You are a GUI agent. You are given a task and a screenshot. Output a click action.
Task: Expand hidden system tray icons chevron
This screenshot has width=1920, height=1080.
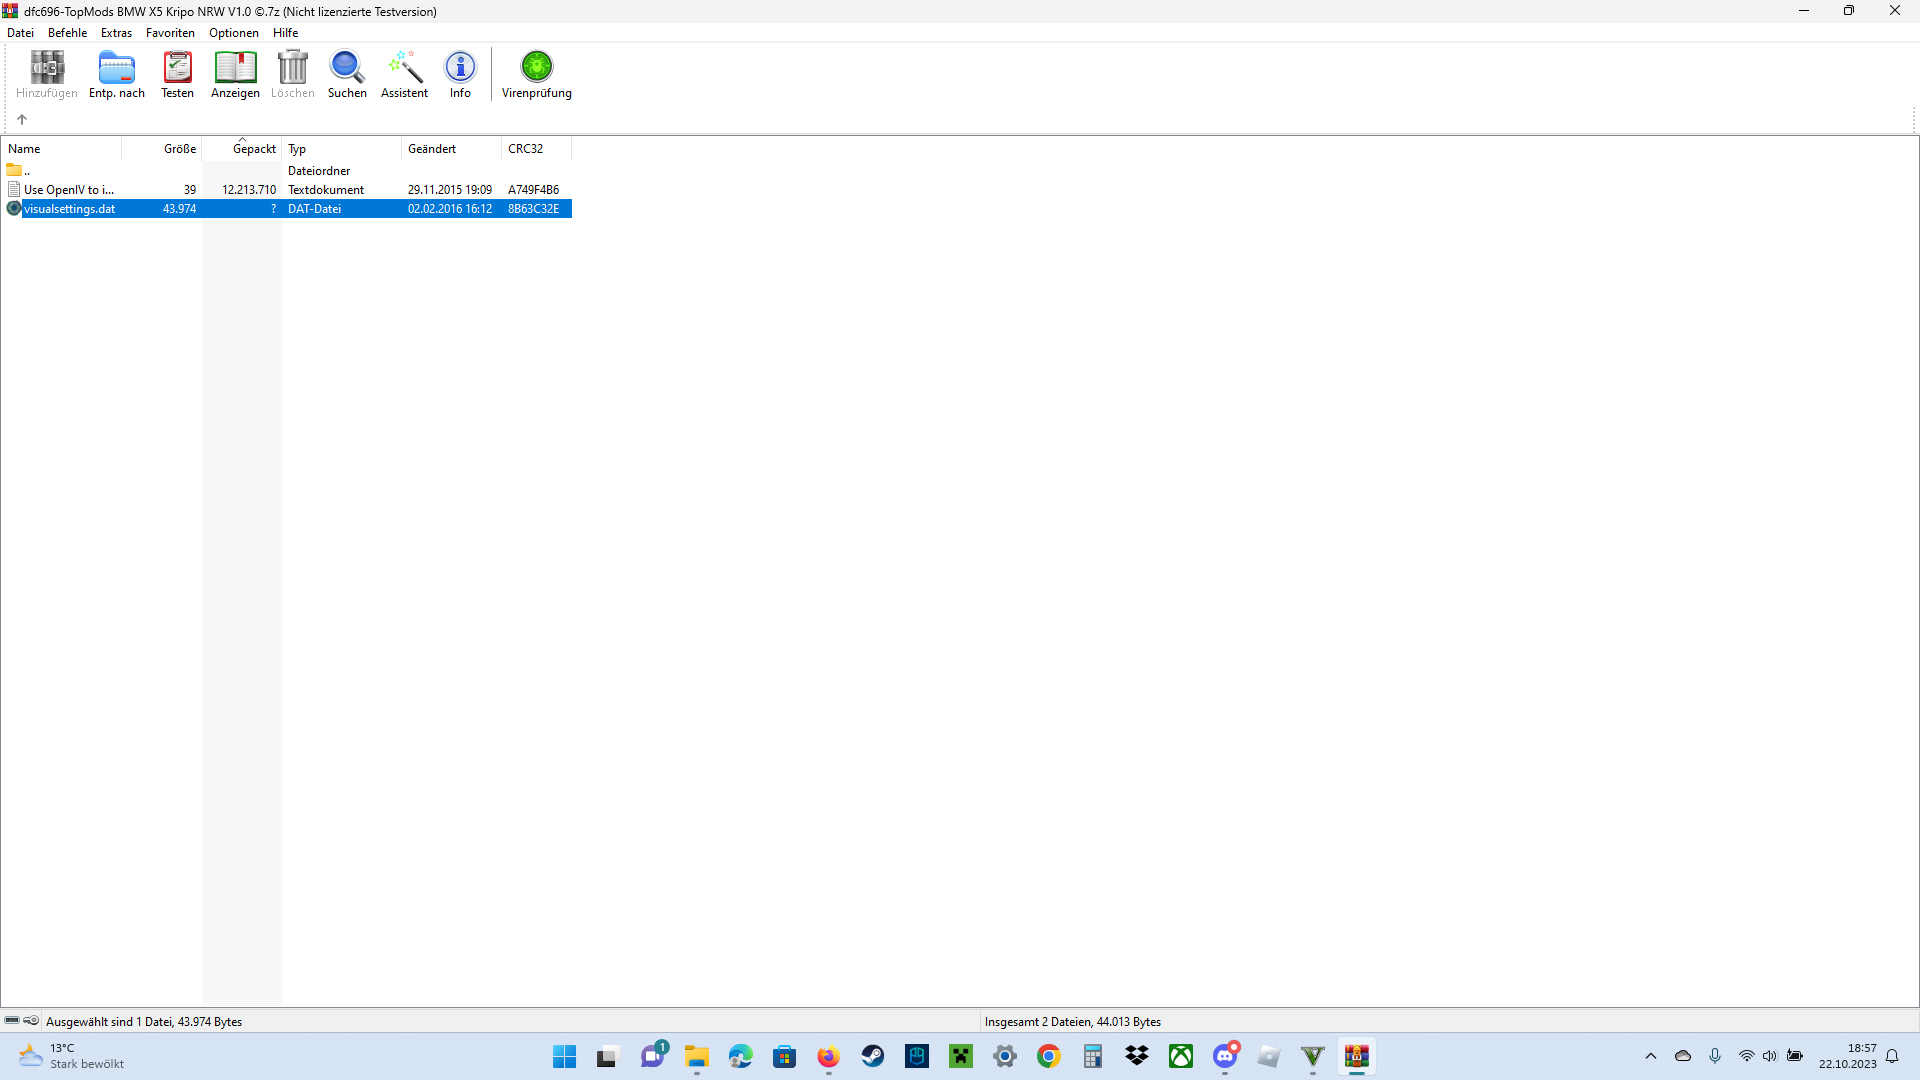1651,1056
